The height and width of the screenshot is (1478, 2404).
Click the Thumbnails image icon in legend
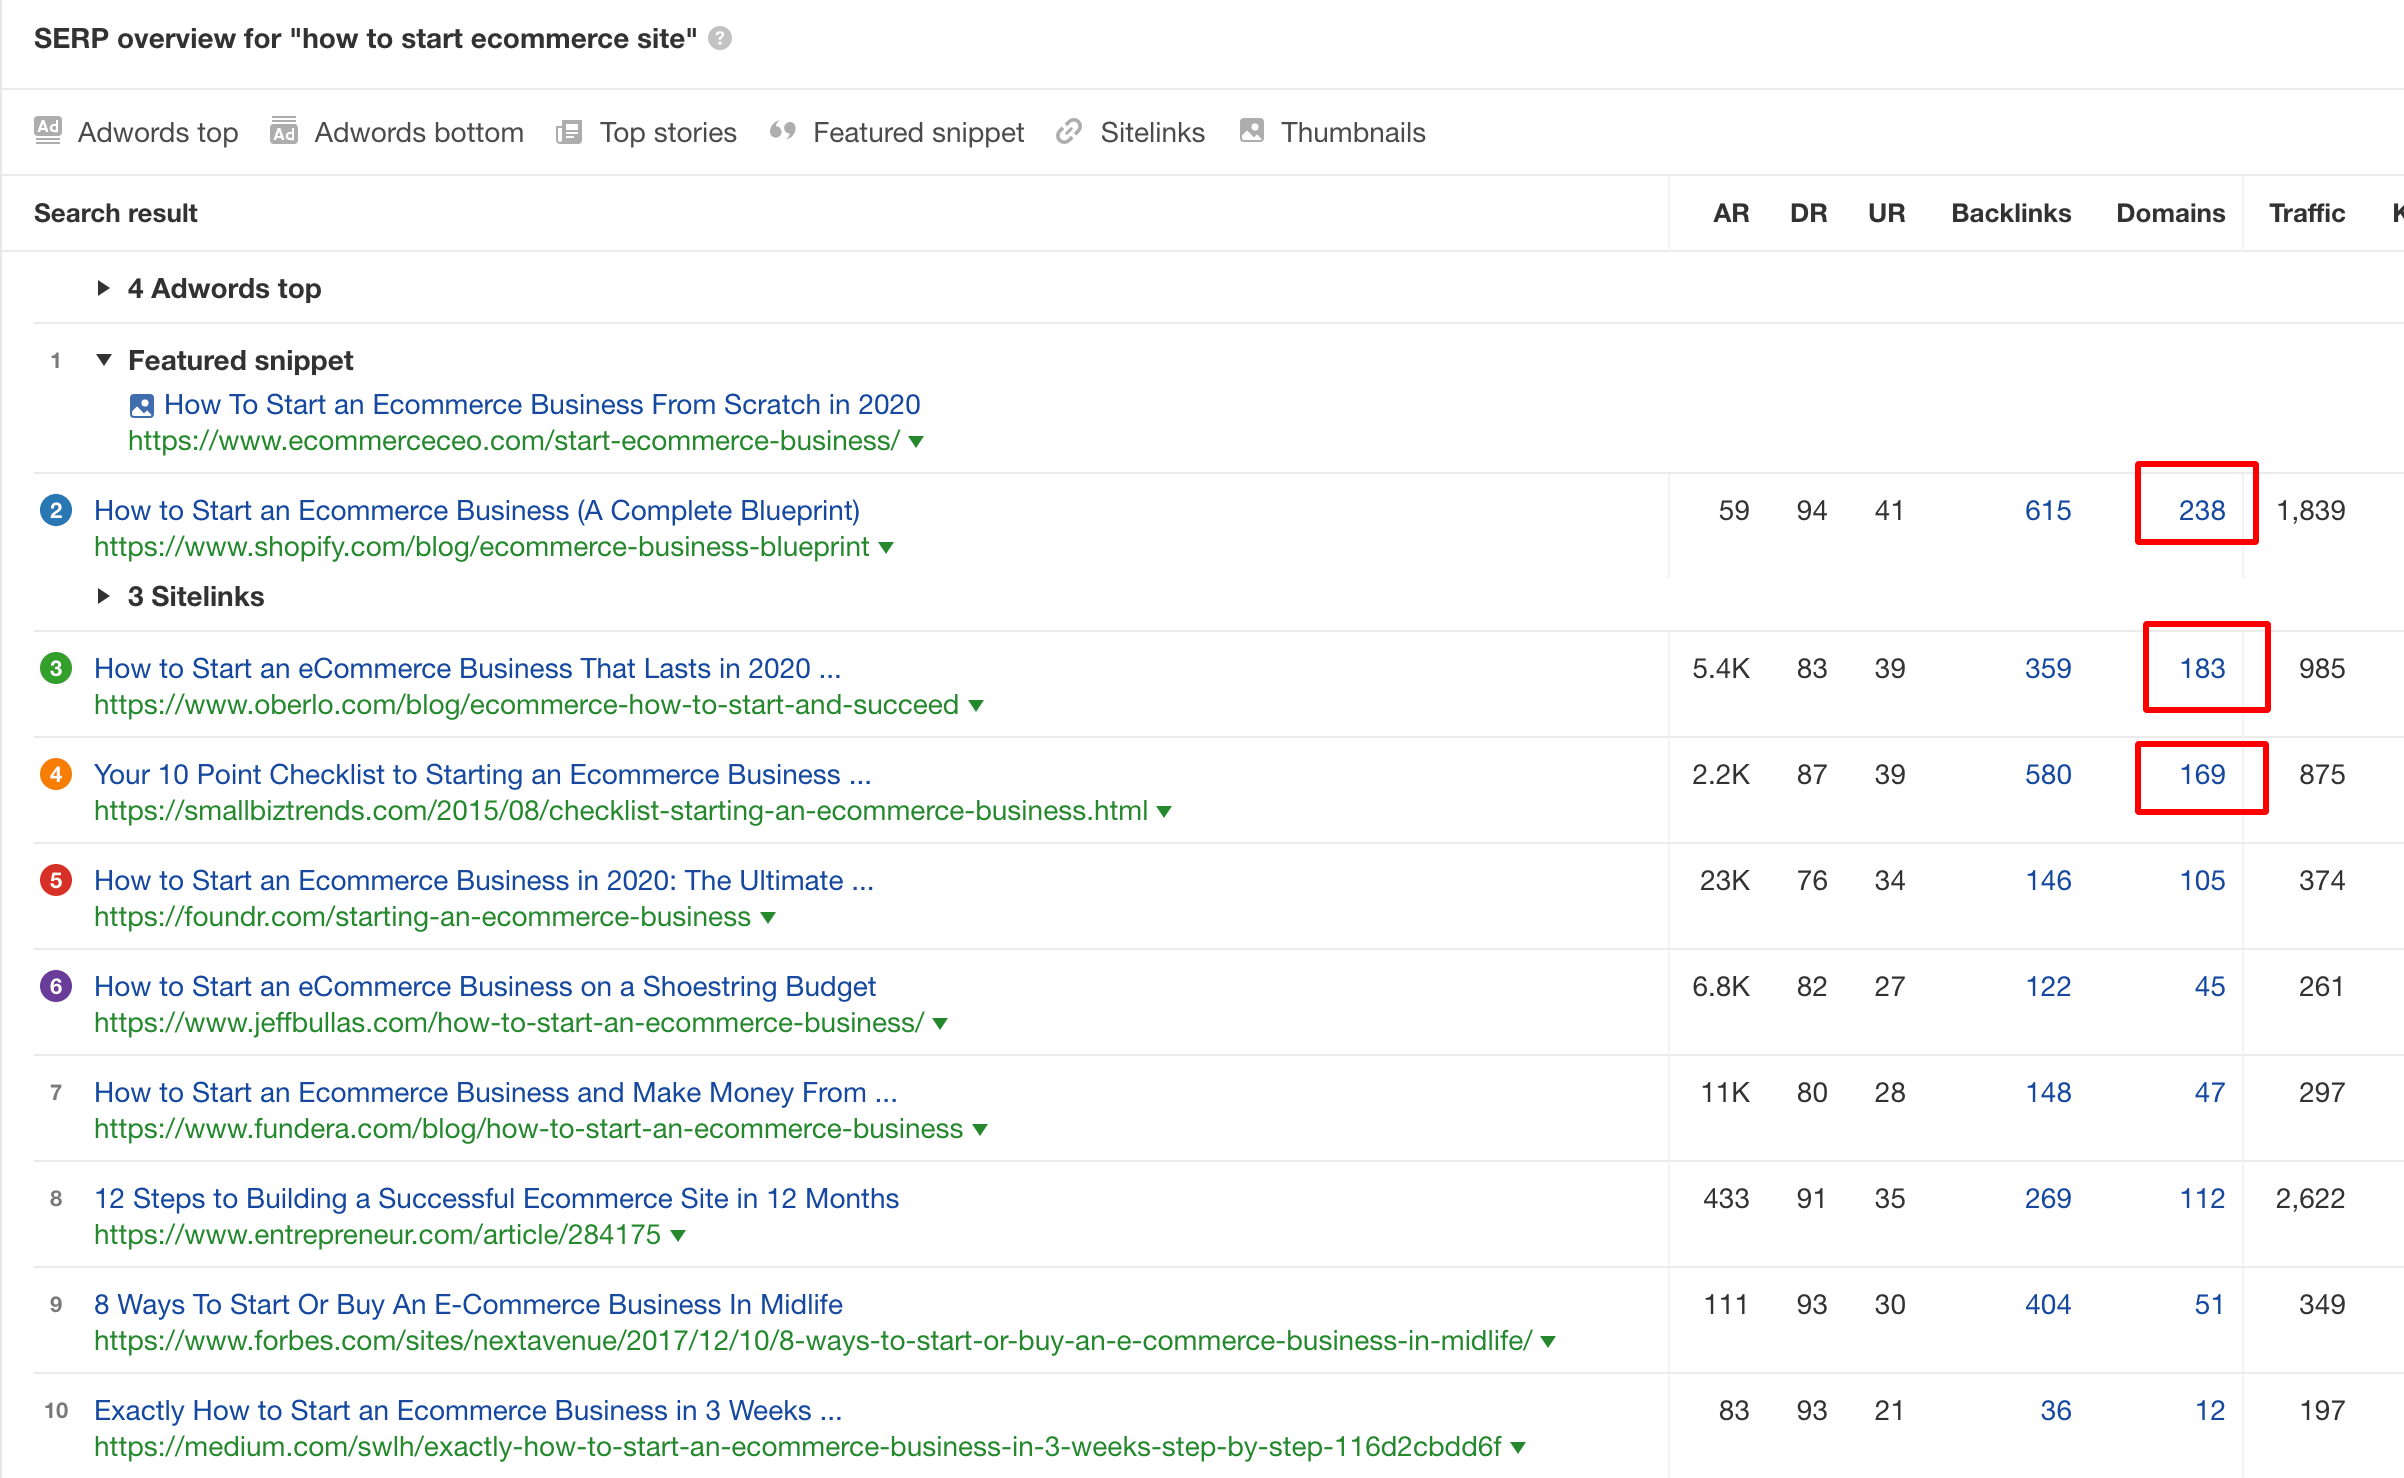tap(1252, 130)
